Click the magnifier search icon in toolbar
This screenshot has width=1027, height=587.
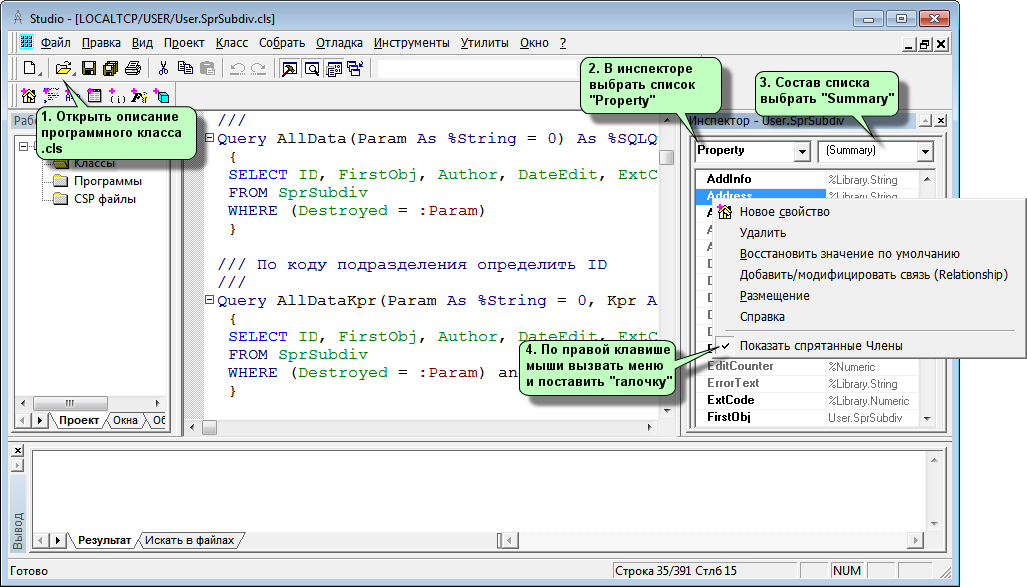point(312,69)
